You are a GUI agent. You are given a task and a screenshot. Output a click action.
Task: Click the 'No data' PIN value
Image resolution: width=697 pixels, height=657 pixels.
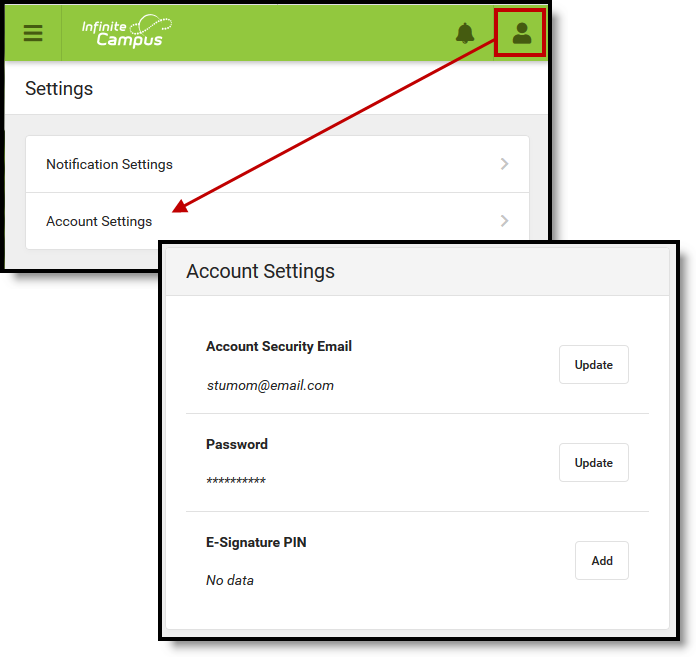click(230, 580)
